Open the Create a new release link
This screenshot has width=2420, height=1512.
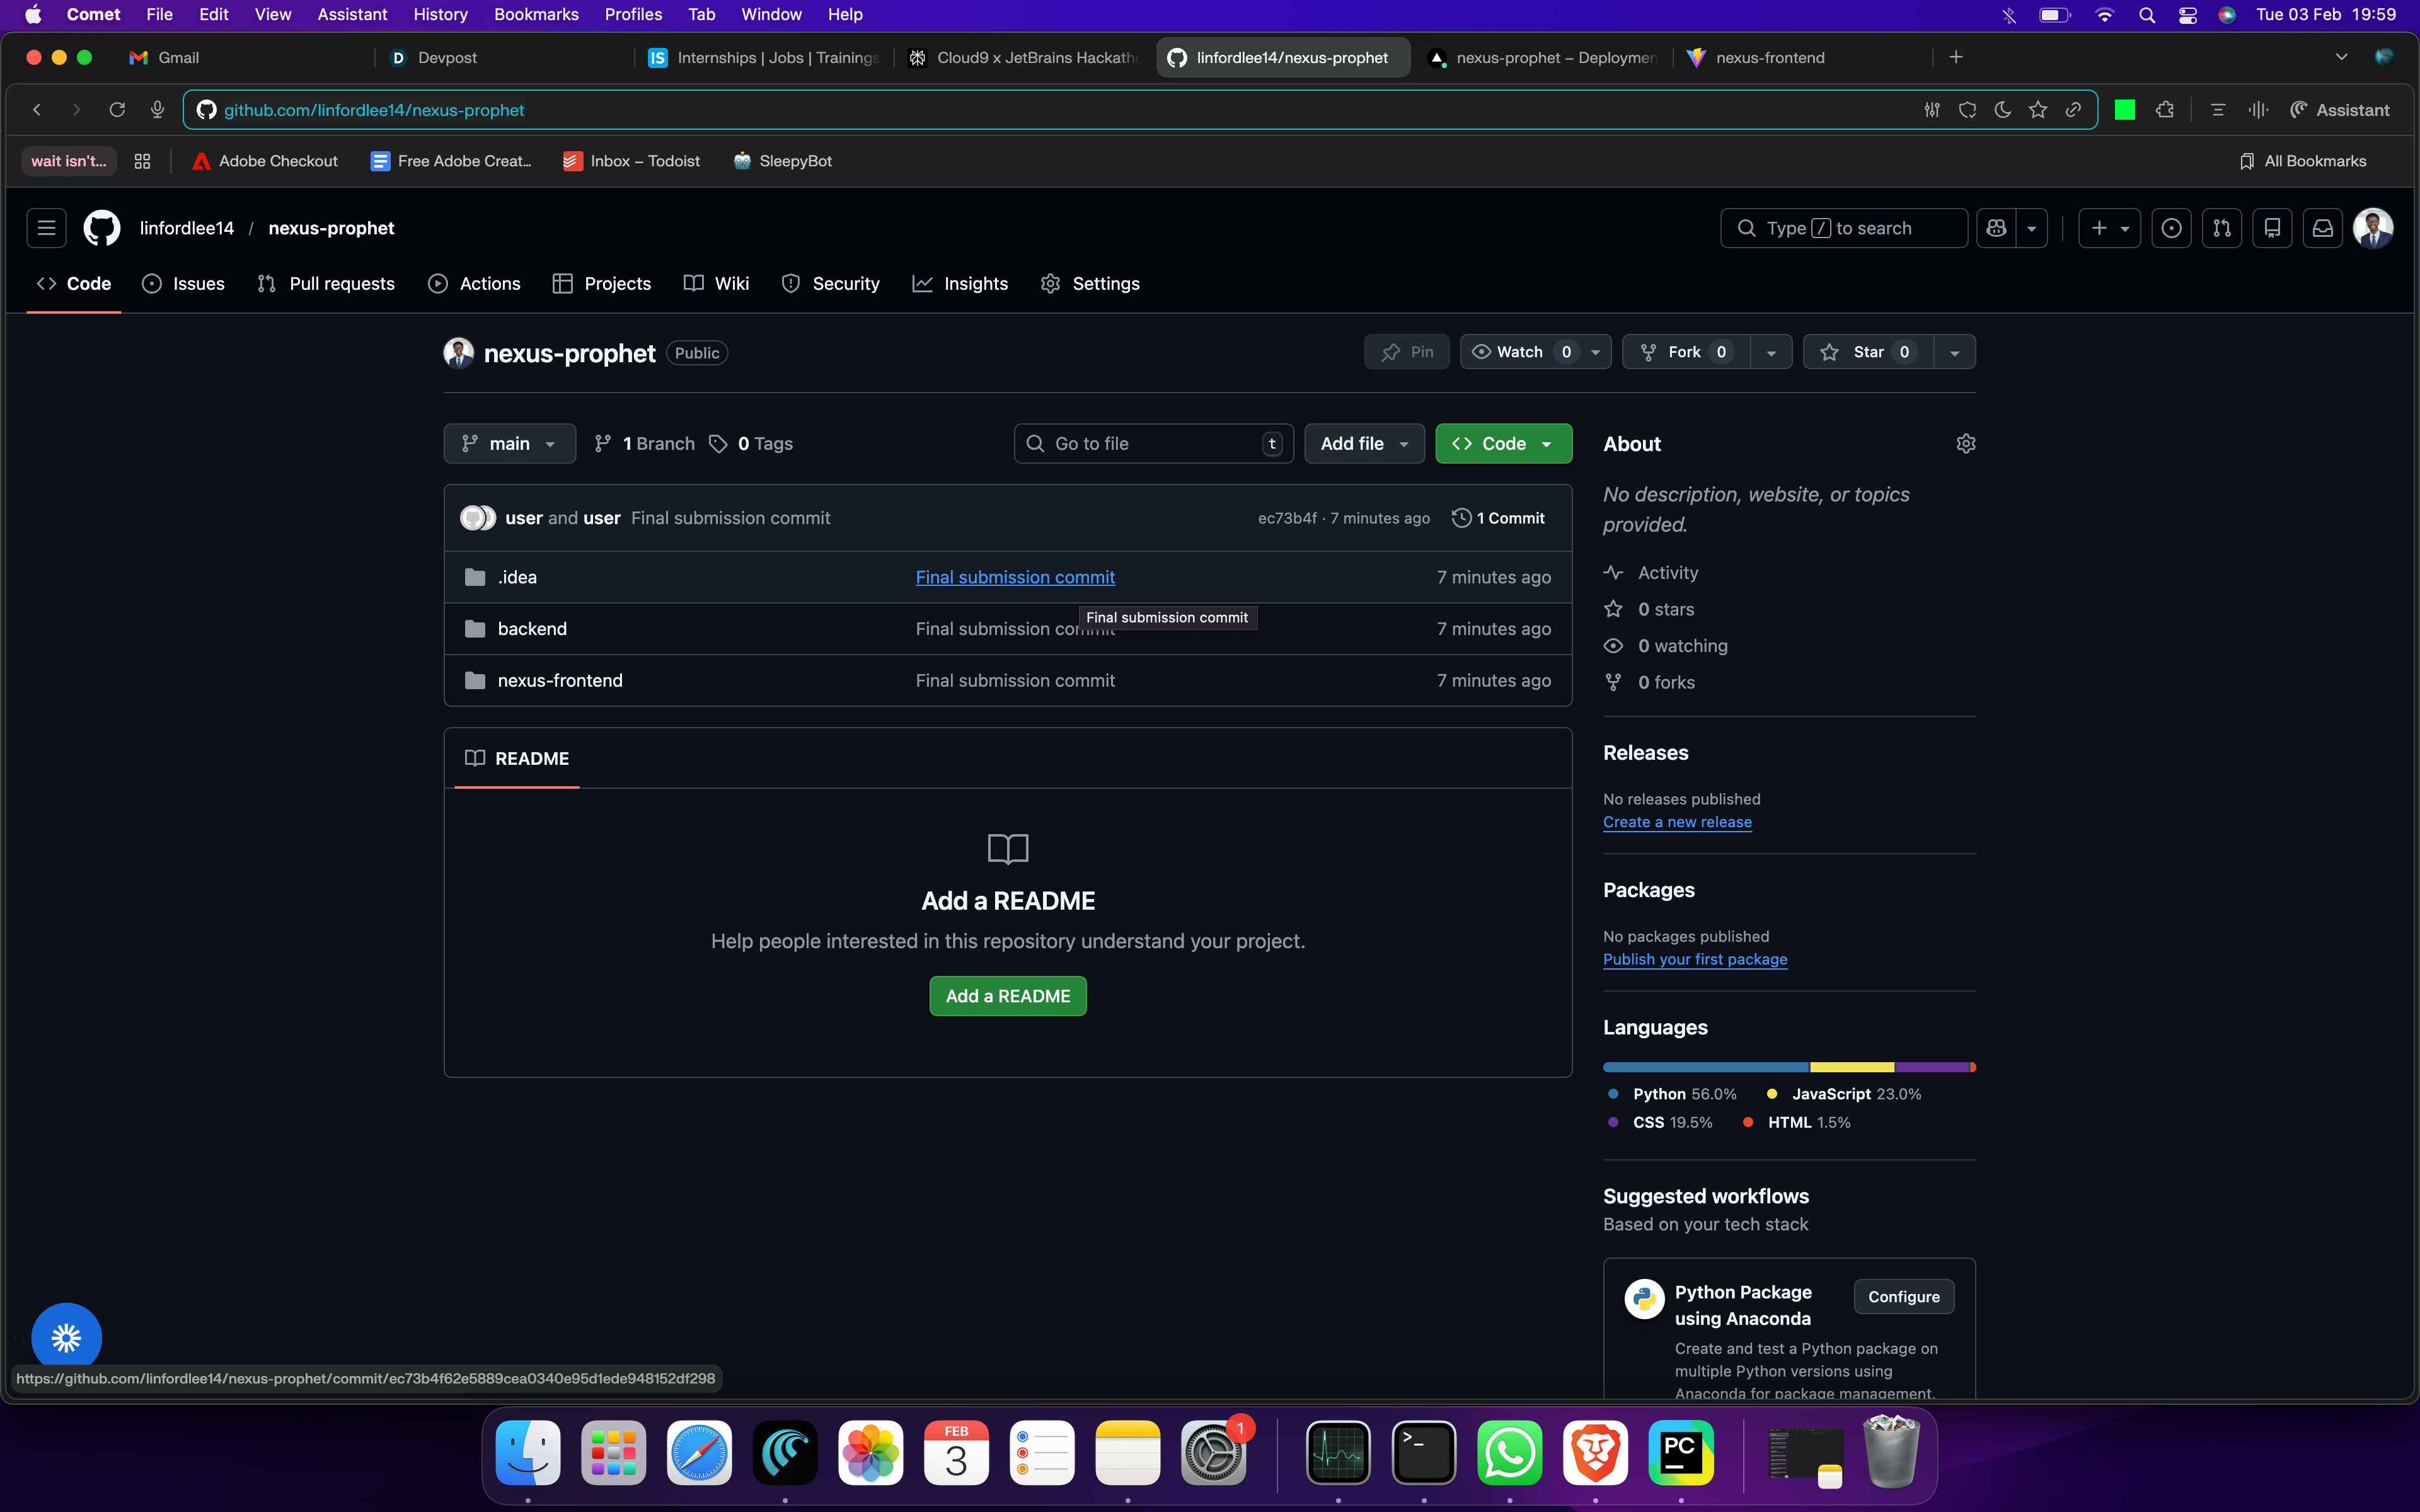pos(1677,822)
